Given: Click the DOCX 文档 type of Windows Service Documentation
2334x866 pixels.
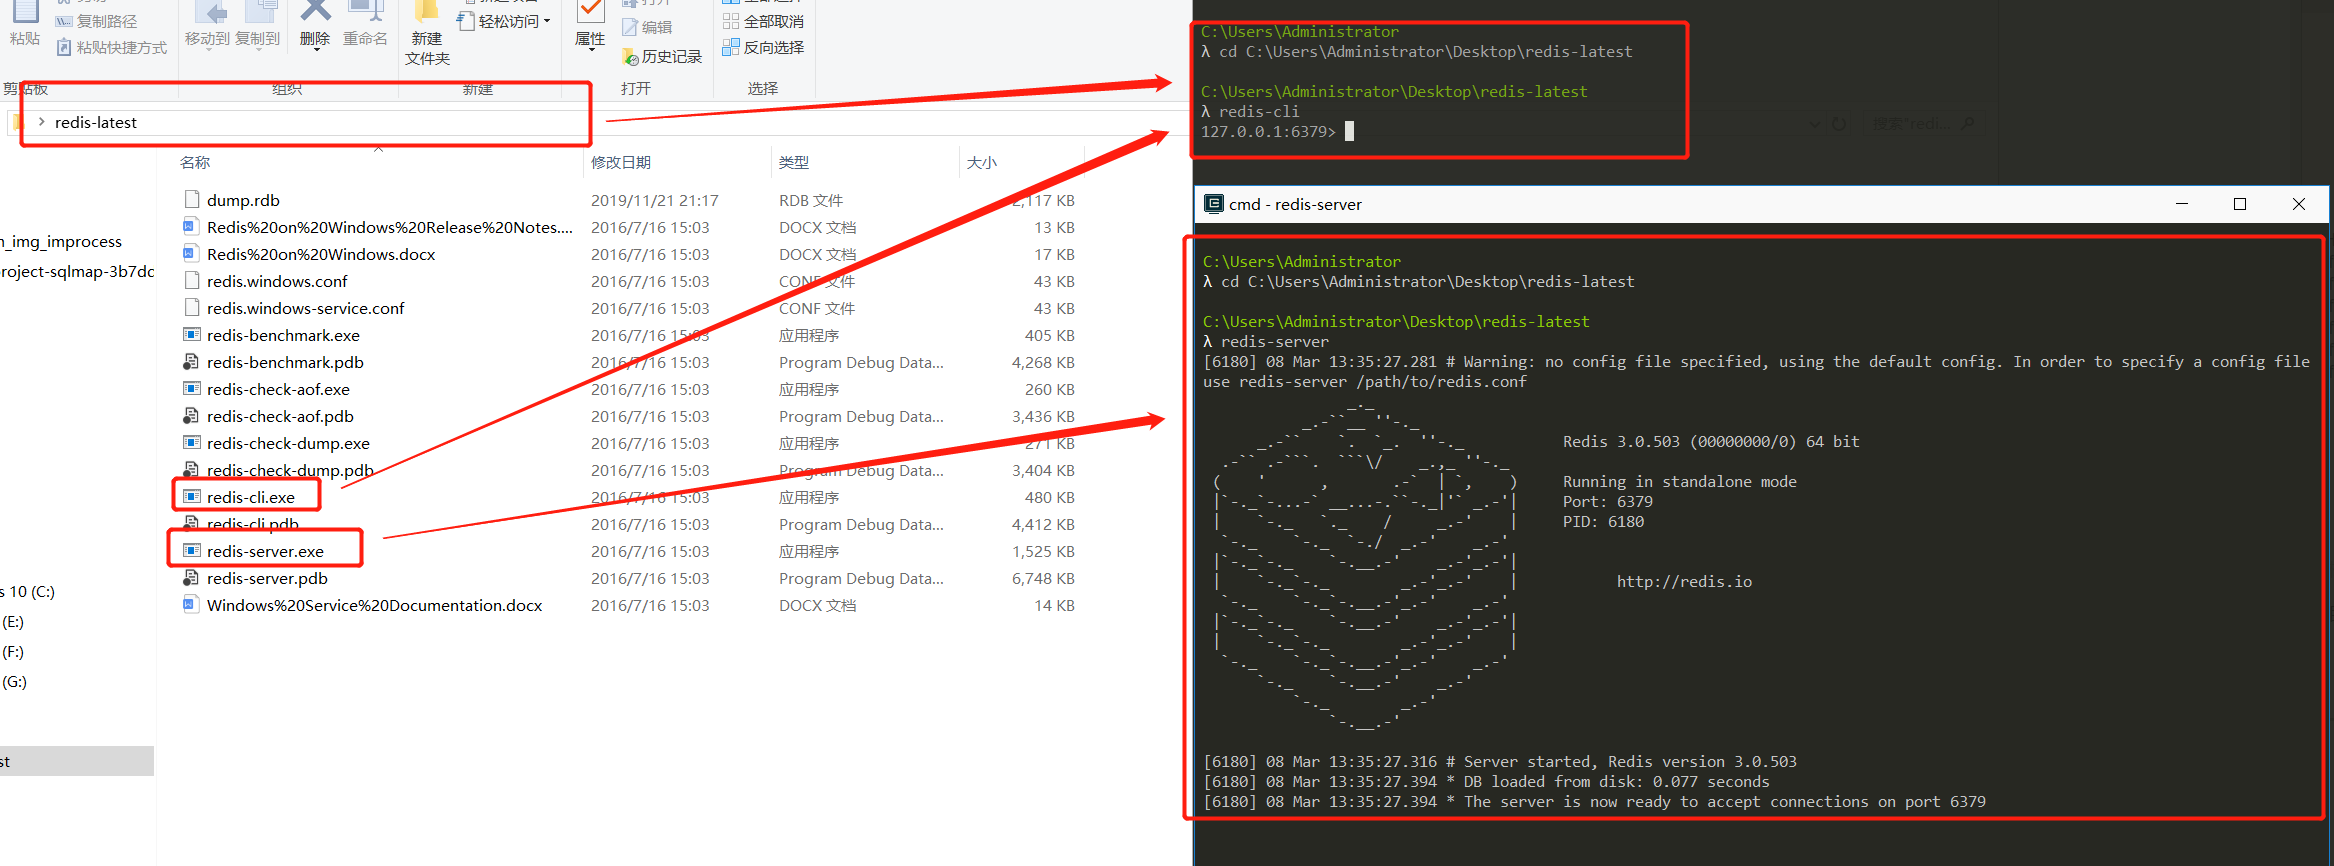Looking at the screenshot, I should (x=818, y=605).
